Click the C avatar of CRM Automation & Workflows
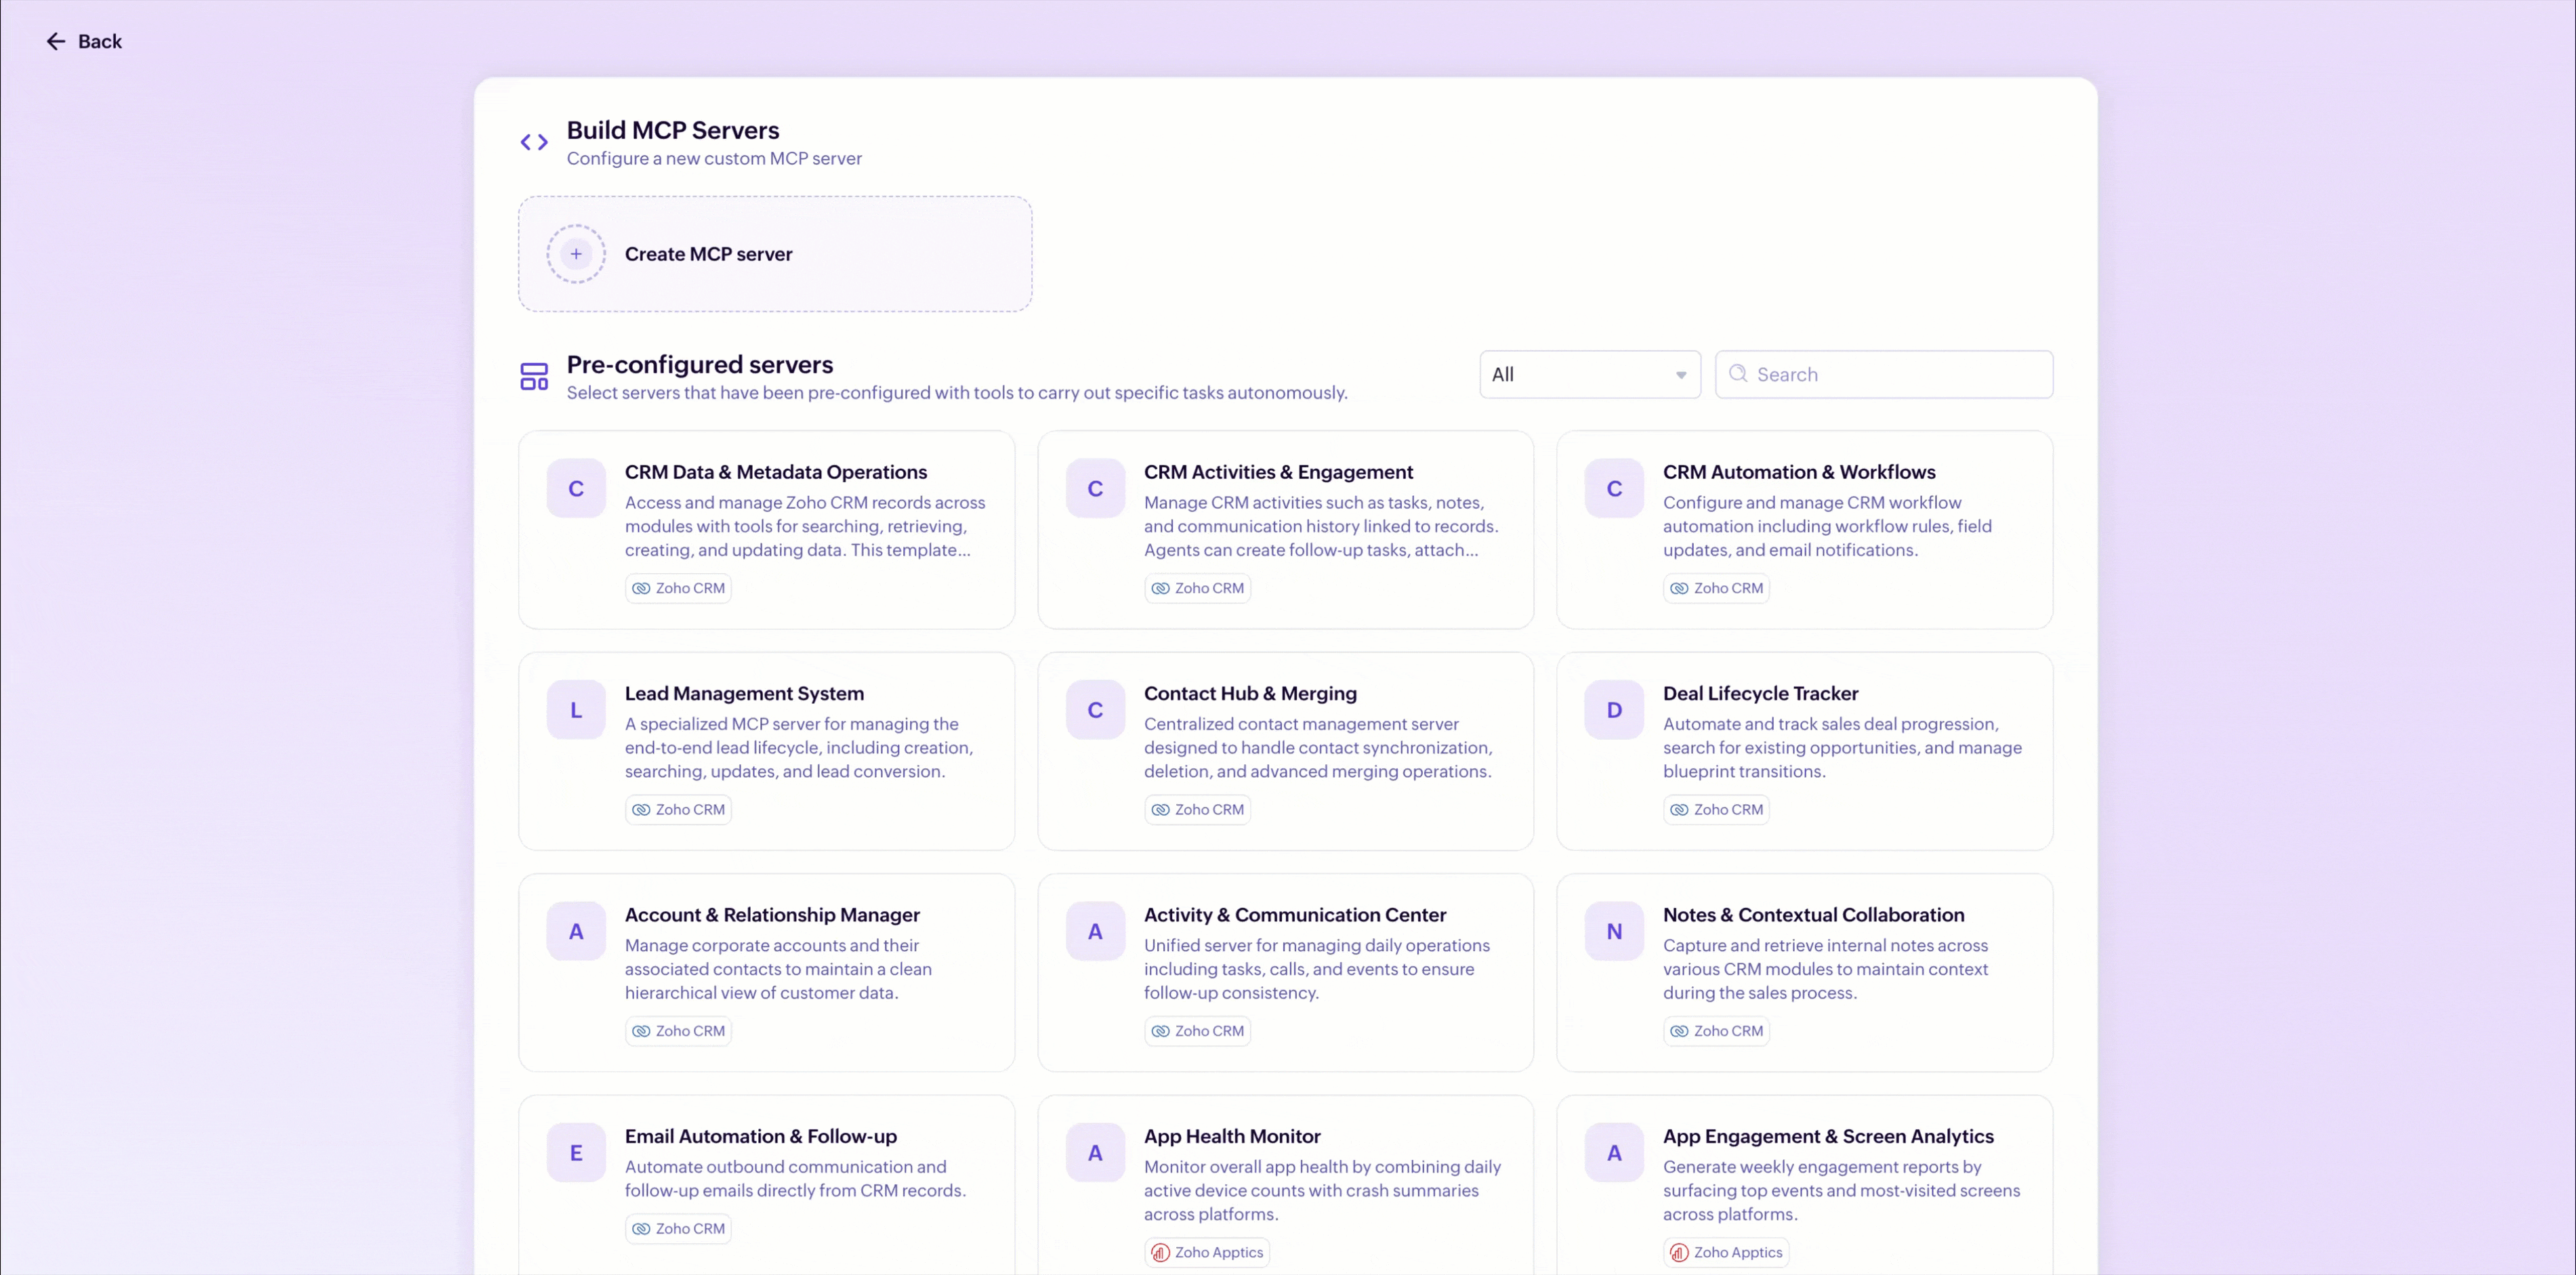Viewport: 2576px width, 1275px height. (1614, 488)
